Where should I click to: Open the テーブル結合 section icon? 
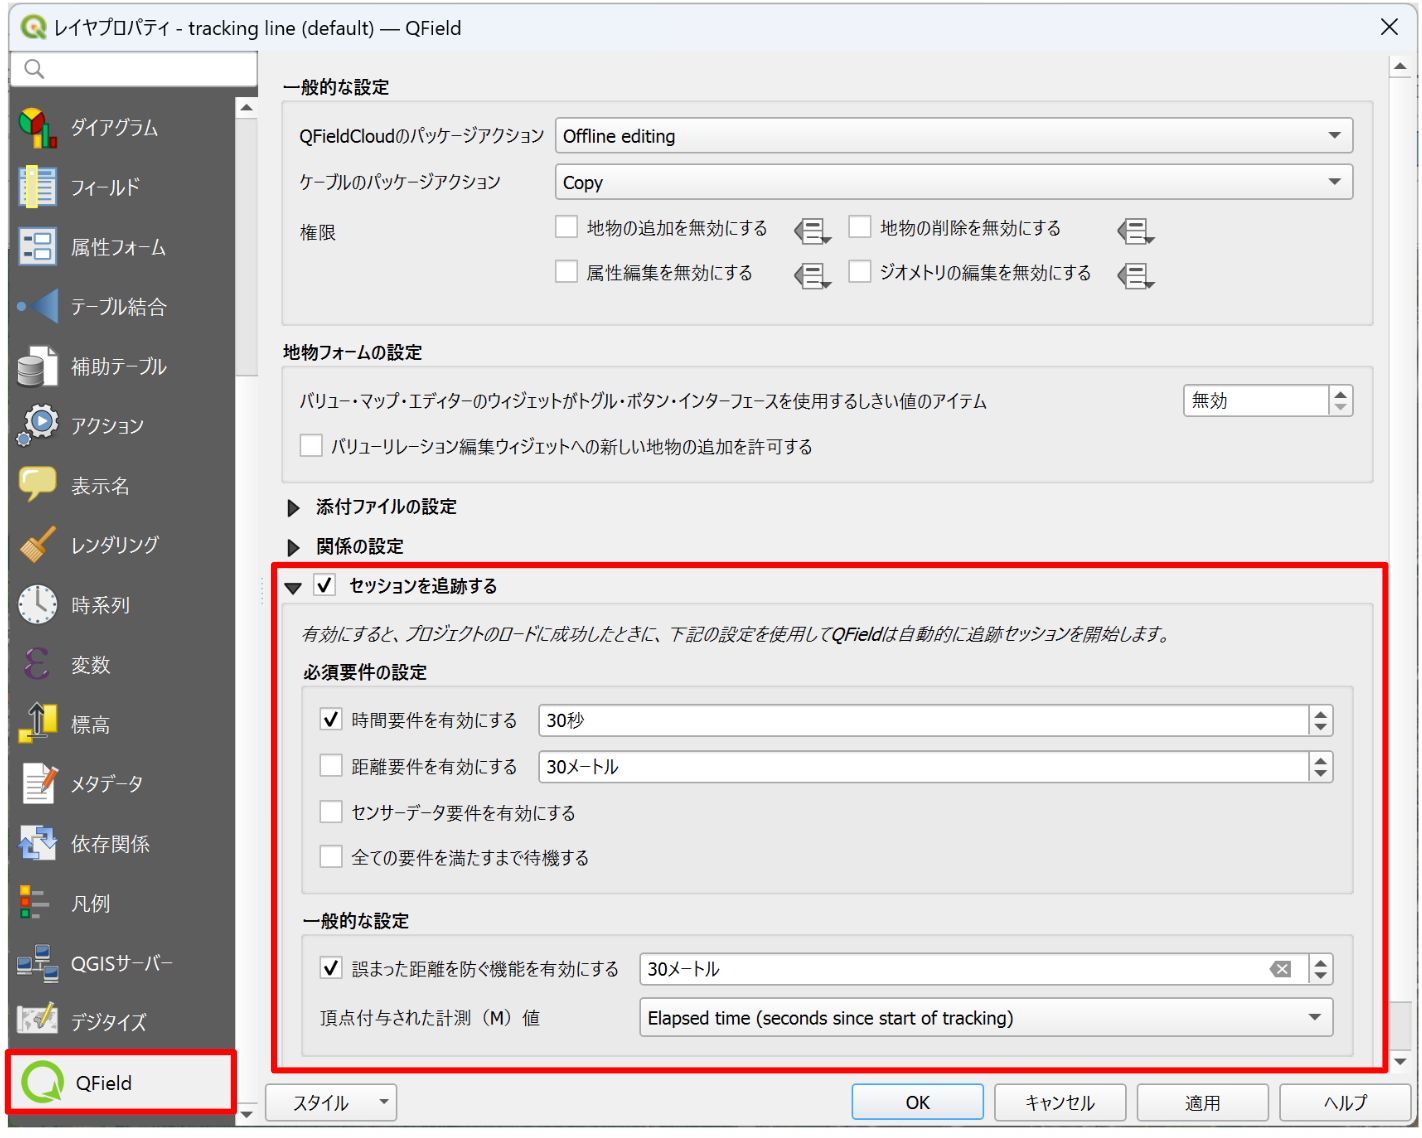[x=37, y=306]
